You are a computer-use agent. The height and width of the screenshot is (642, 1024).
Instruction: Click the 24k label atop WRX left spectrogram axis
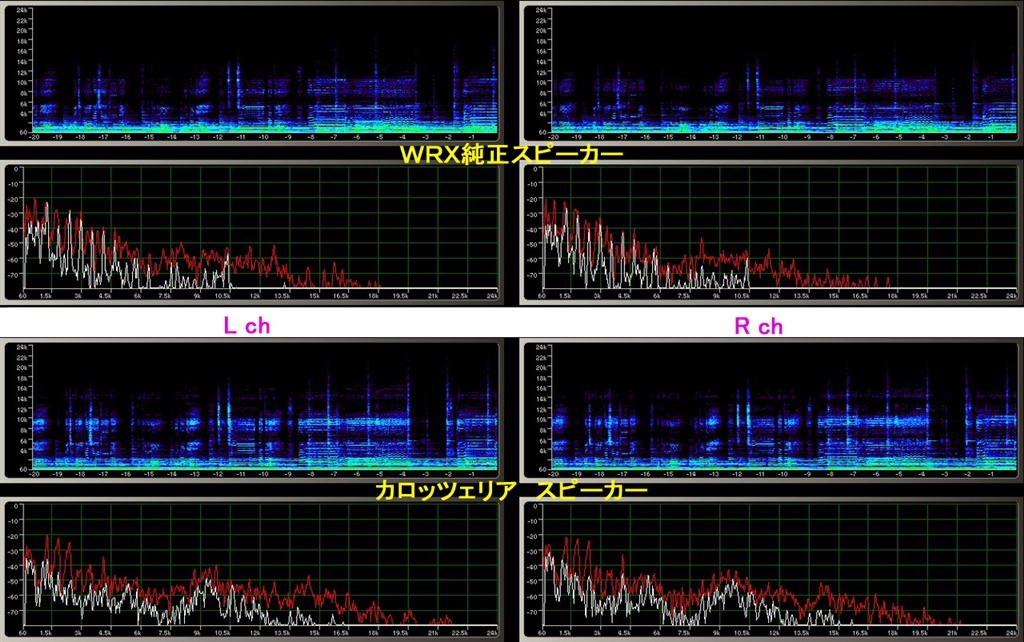tap(22, 10)
